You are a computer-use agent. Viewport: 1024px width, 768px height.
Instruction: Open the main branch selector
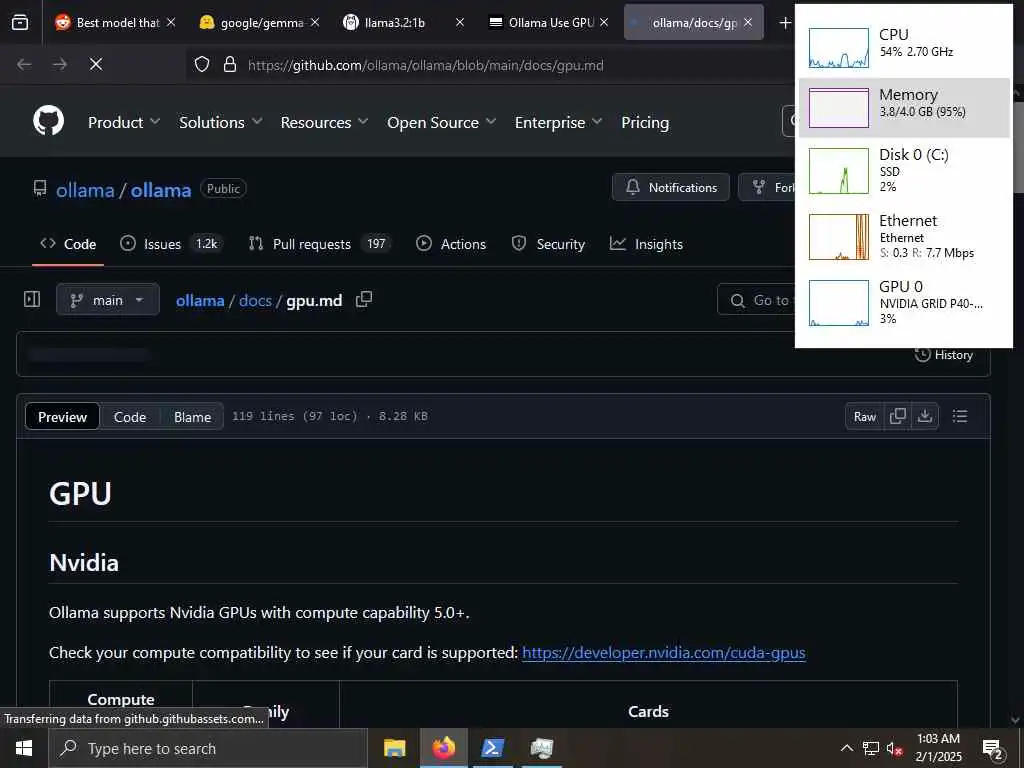108,300
